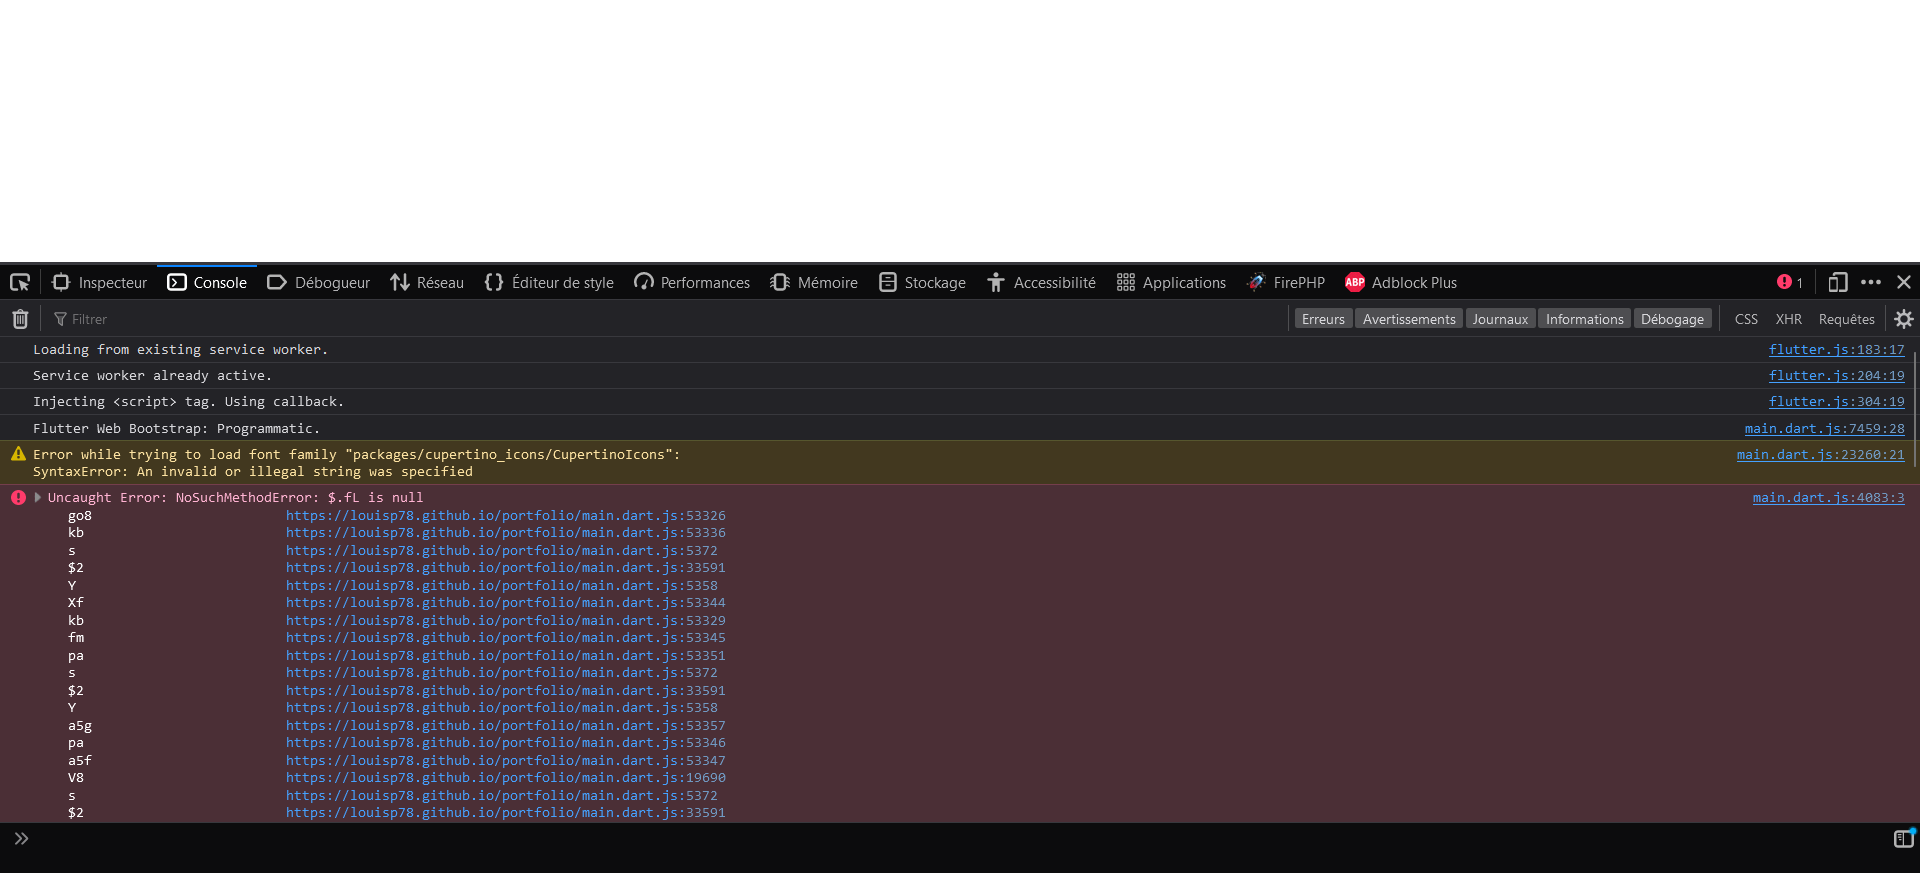Viewport: 1920px width, 873px height.
Task: Open the Stockage tab
Action: click(x=922, y=283)
